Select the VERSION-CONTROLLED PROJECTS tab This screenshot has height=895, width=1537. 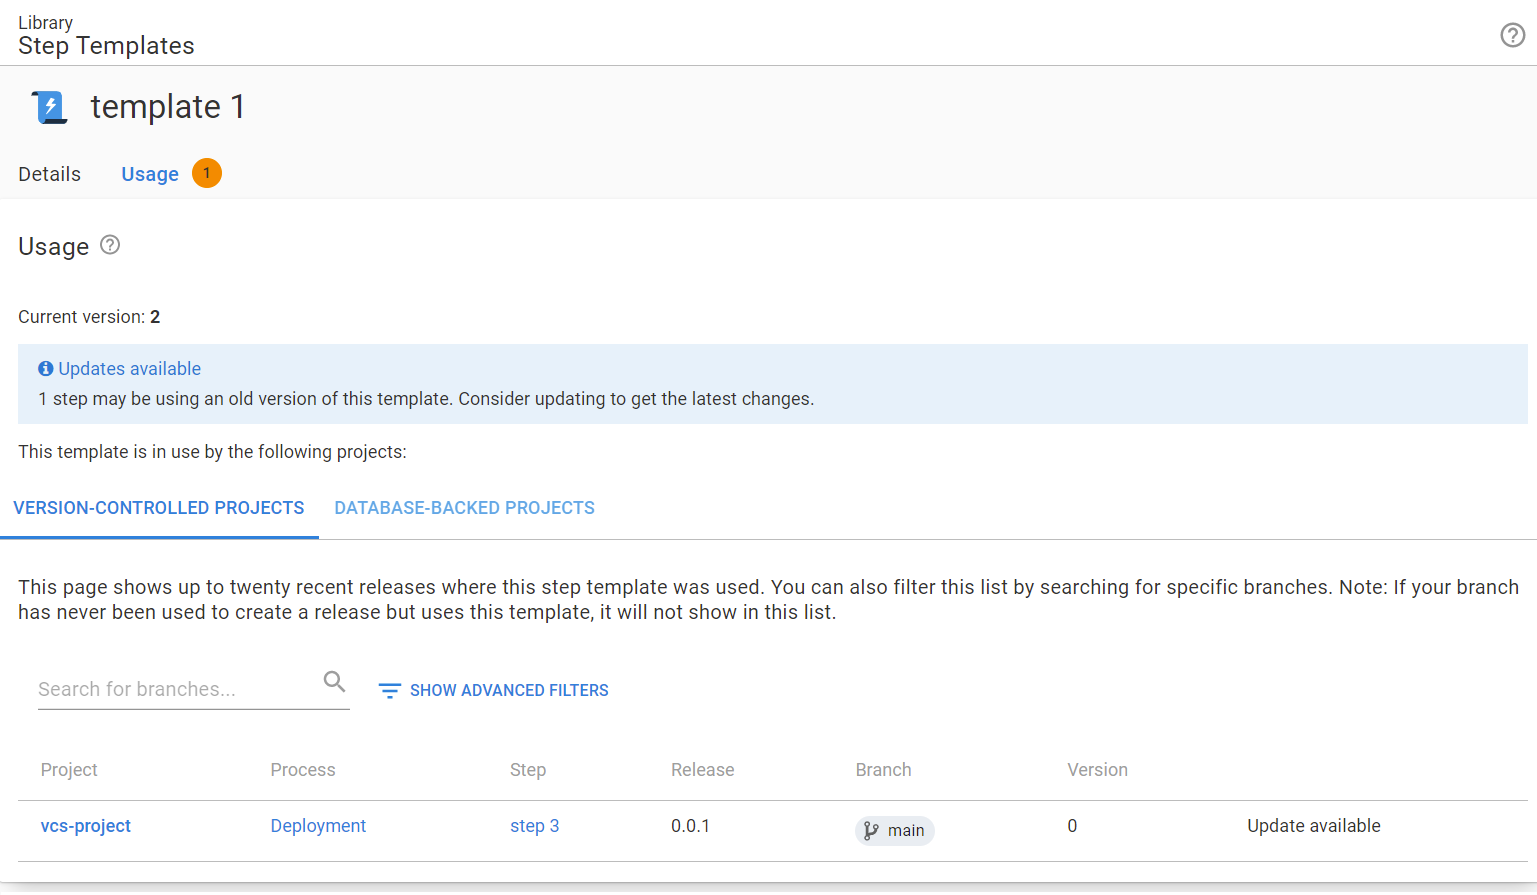tap(159, 507)
